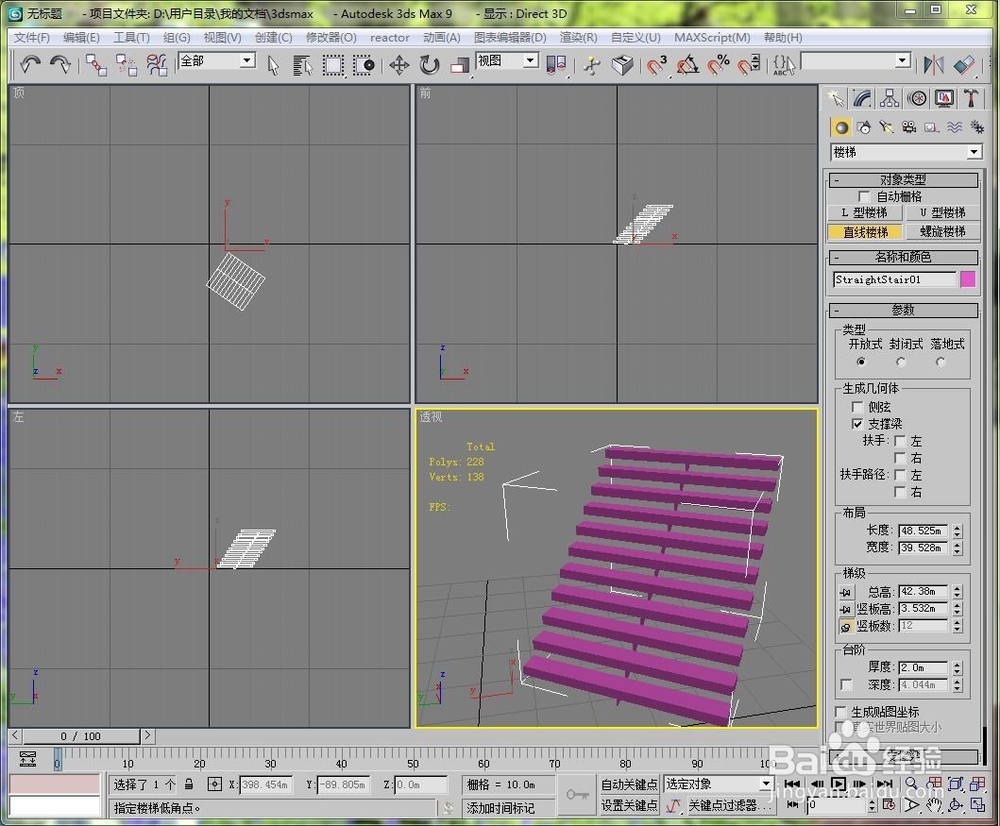
Task: Click the Undo arrow icon
Action: 30,64
